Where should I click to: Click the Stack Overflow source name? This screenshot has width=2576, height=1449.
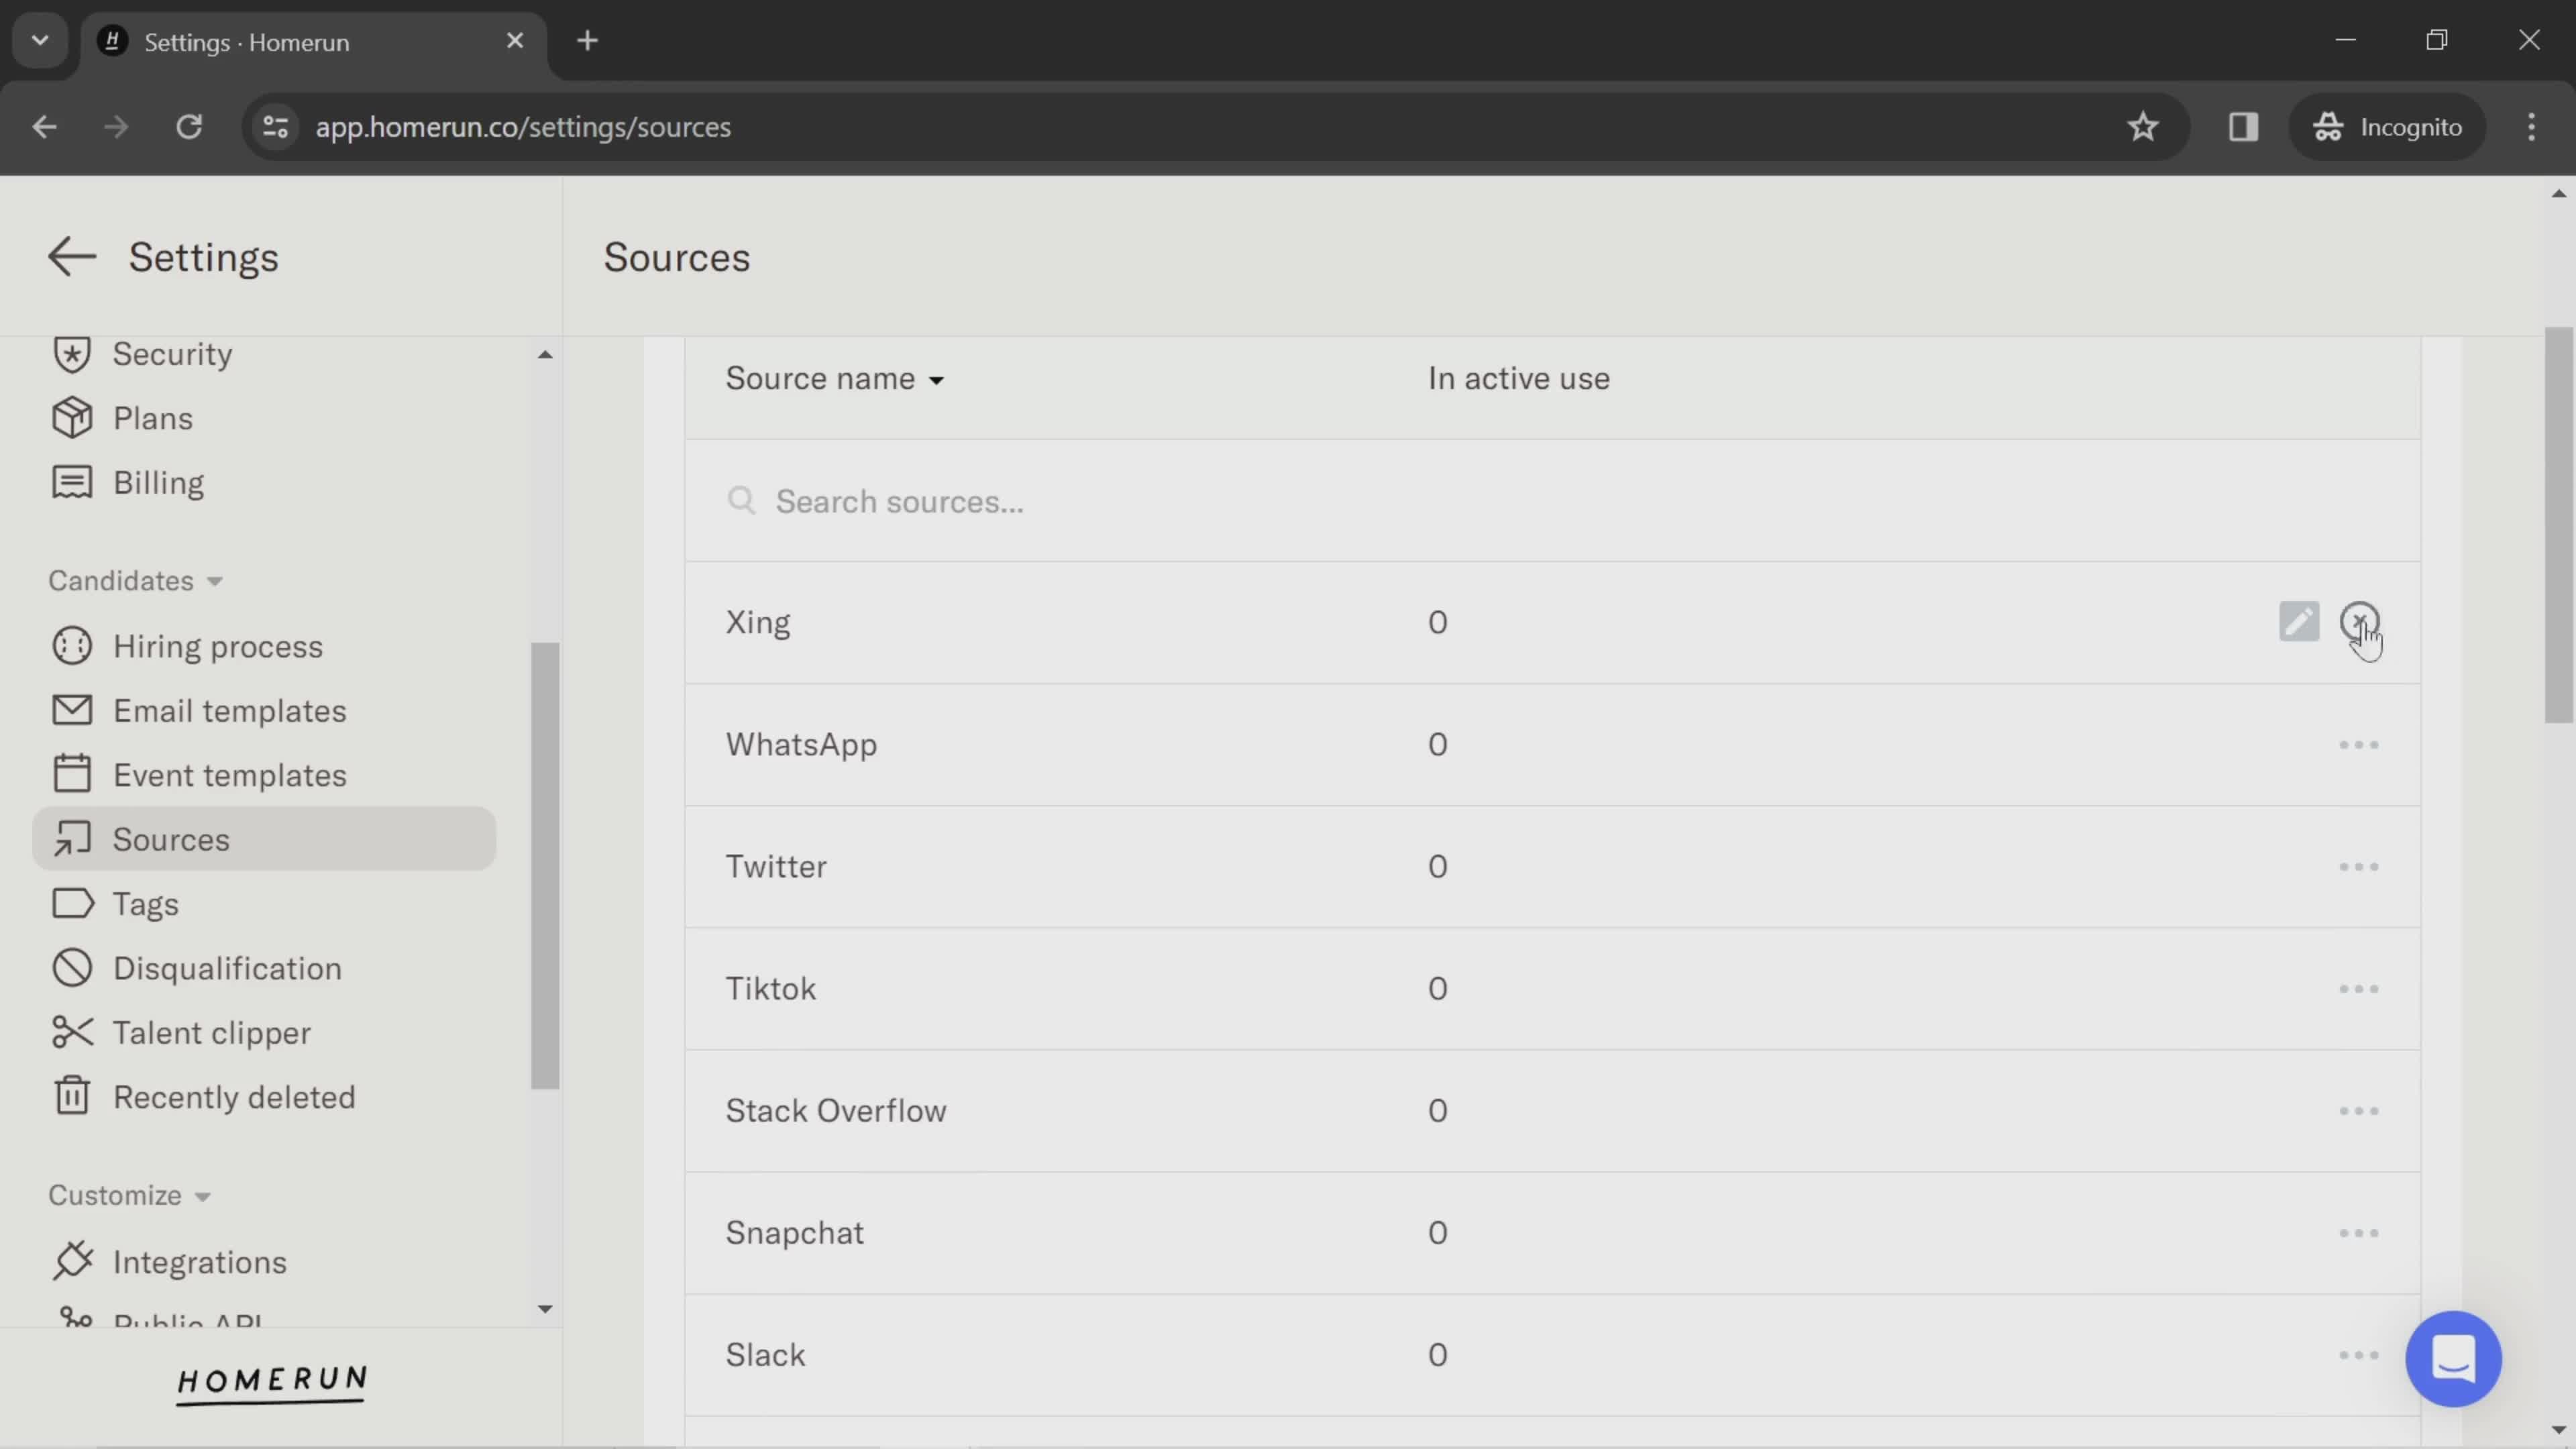[x=835, y=1110]
